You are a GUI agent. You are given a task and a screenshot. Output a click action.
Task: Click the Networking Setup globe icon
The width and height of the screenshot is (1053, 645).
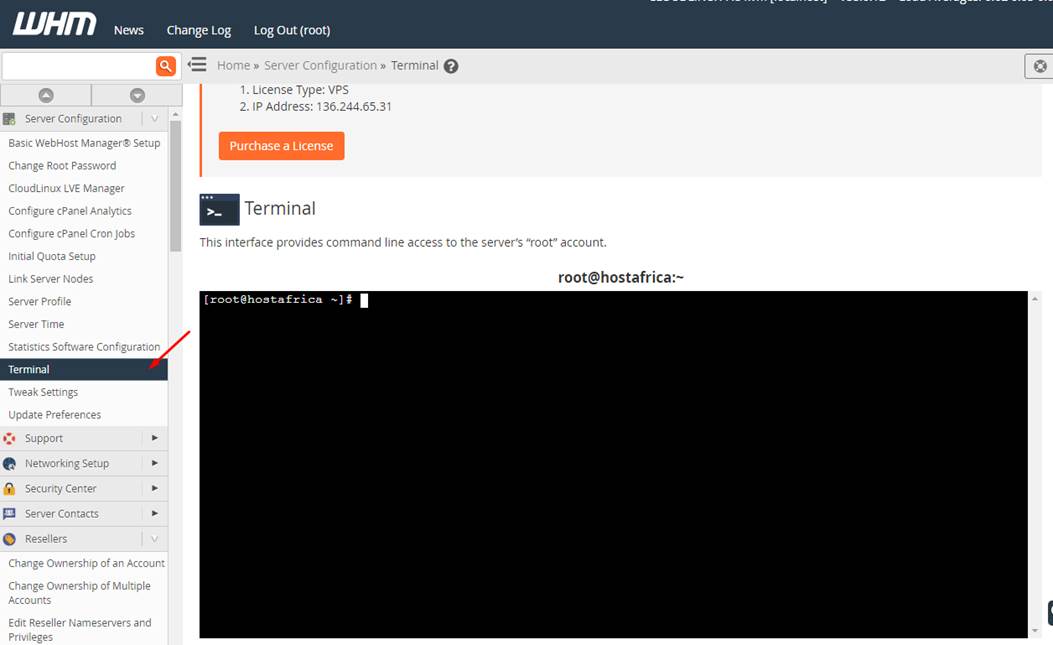pos(10,463)
